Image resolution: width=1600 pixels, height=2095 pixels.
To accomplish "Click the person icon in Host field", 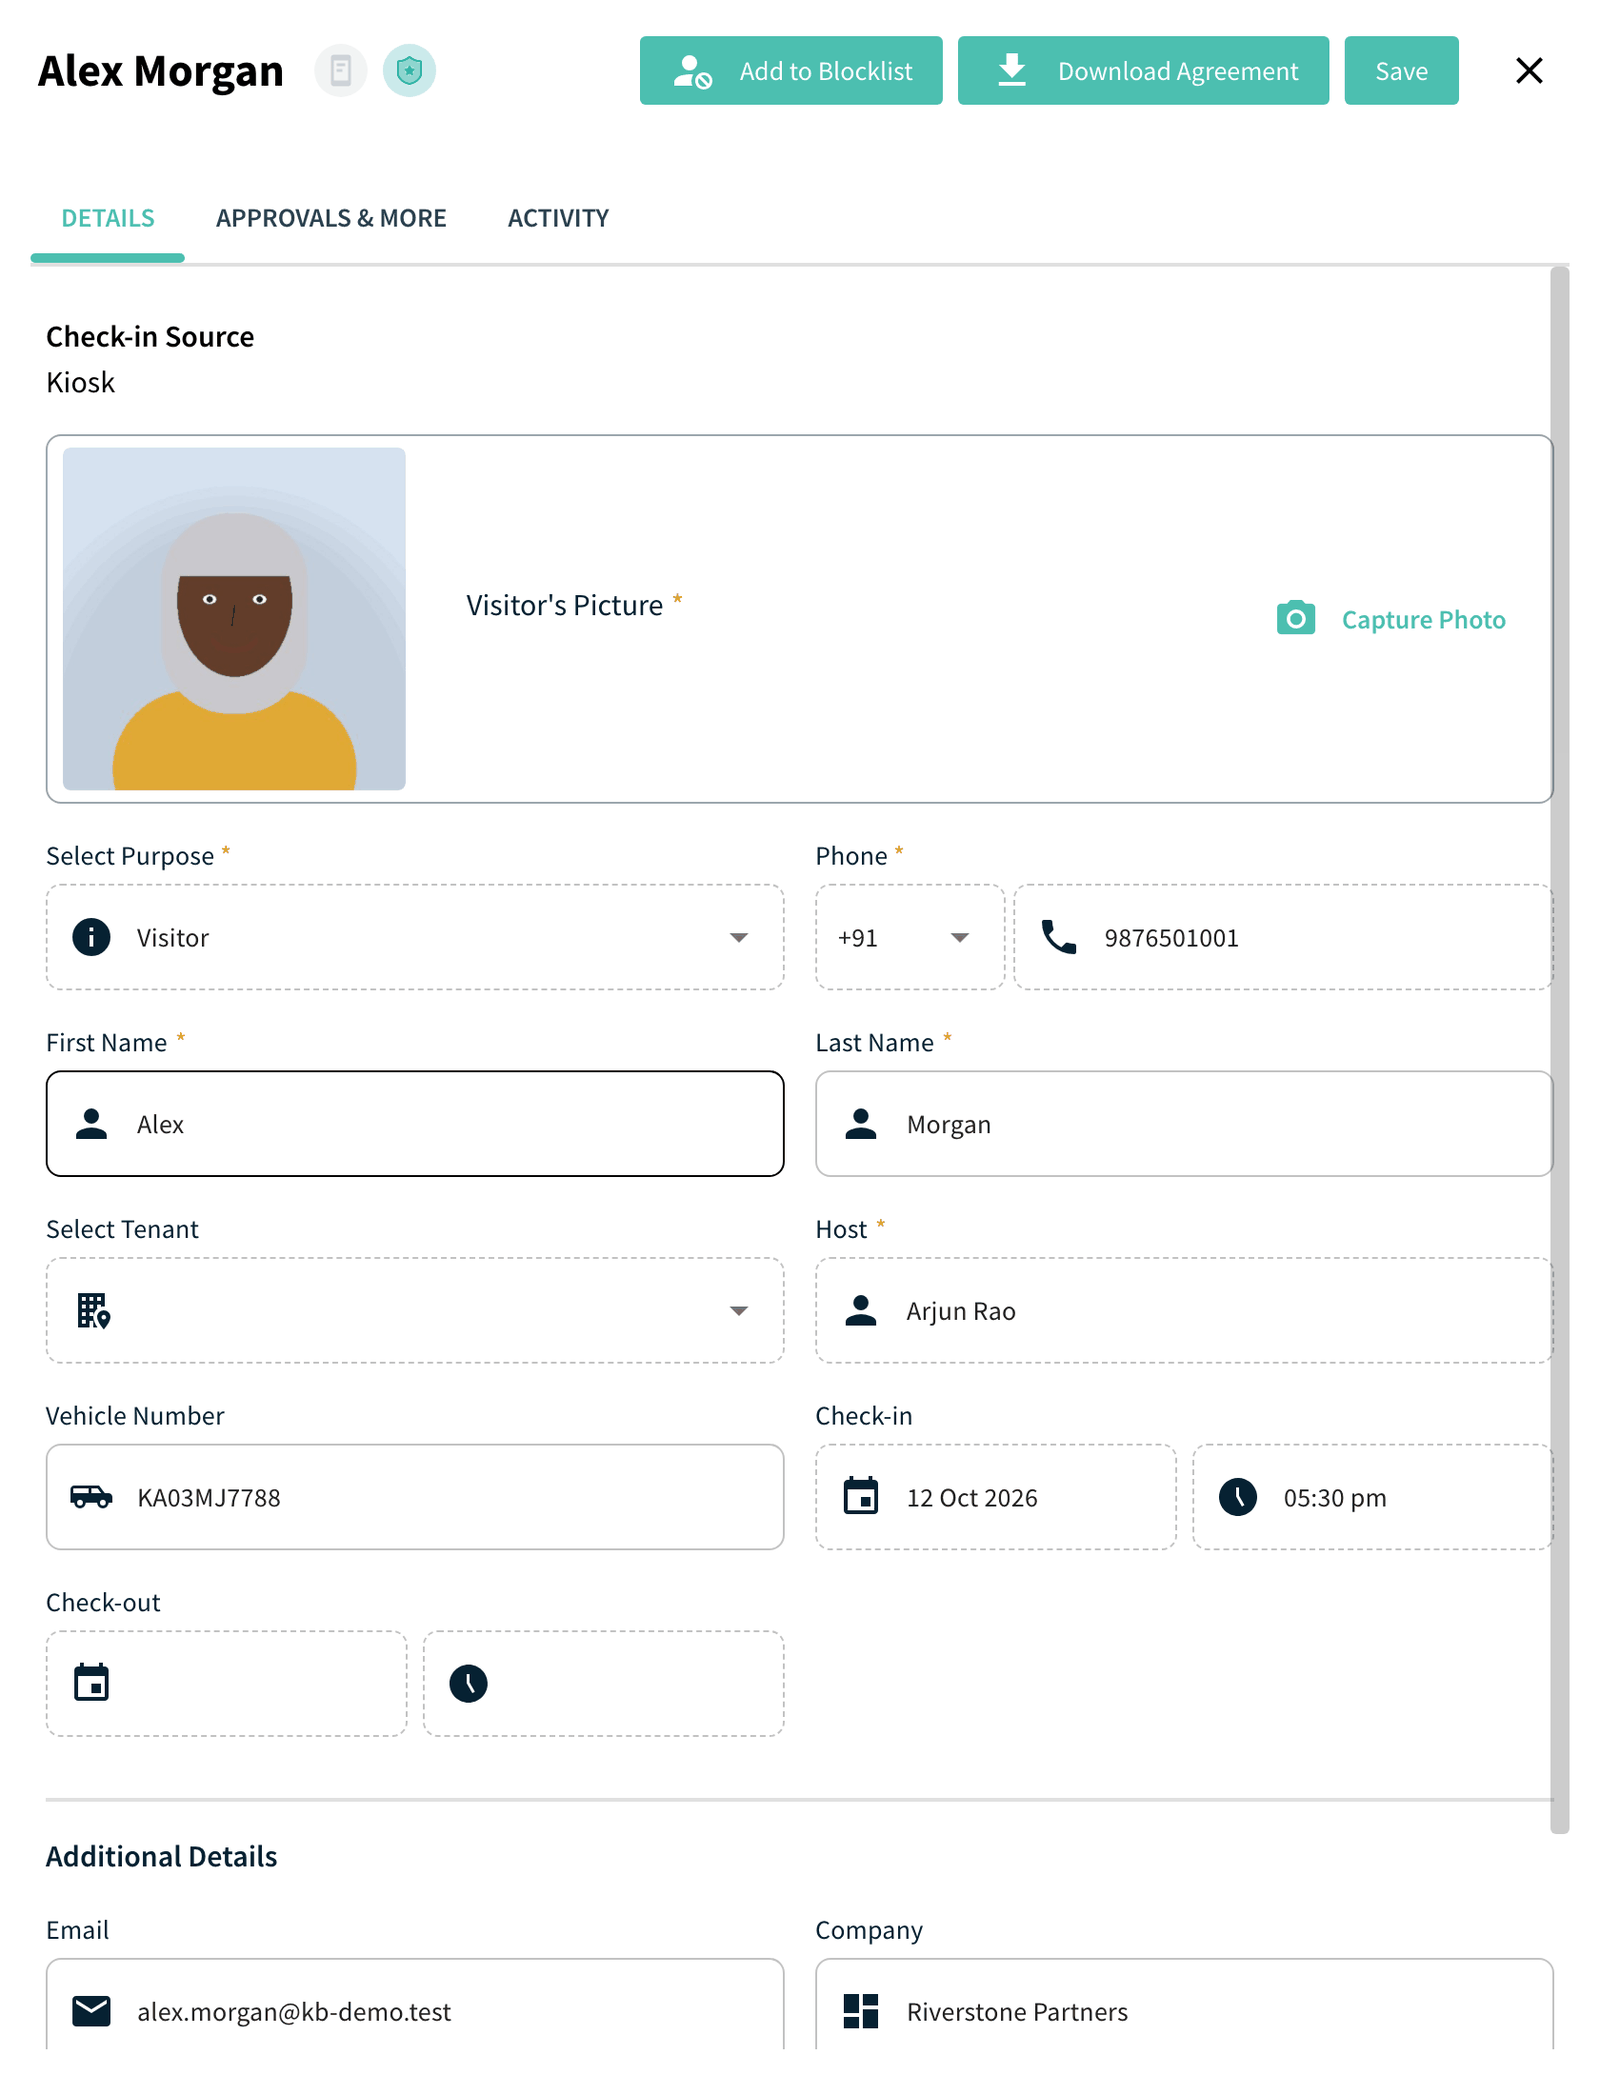I will pyautogui.click(x=860, y=1310).
